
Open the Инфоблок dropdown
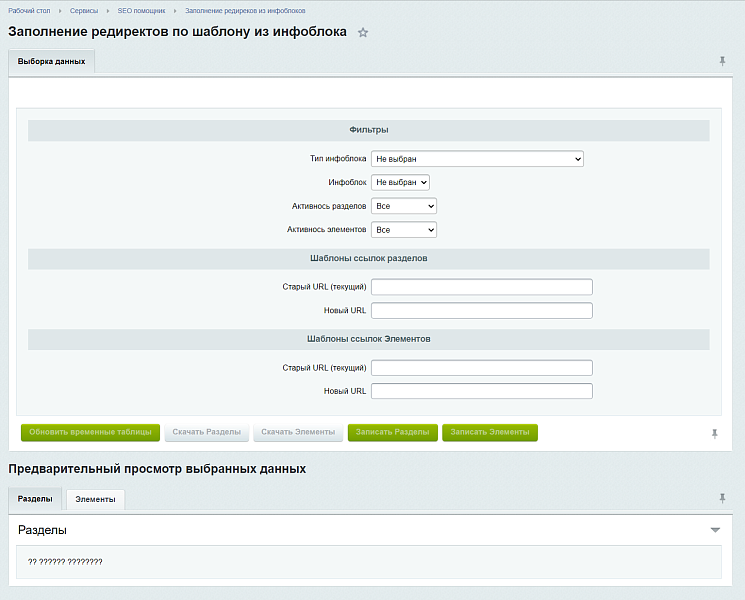pyautogui.click(x=400, y=183)
